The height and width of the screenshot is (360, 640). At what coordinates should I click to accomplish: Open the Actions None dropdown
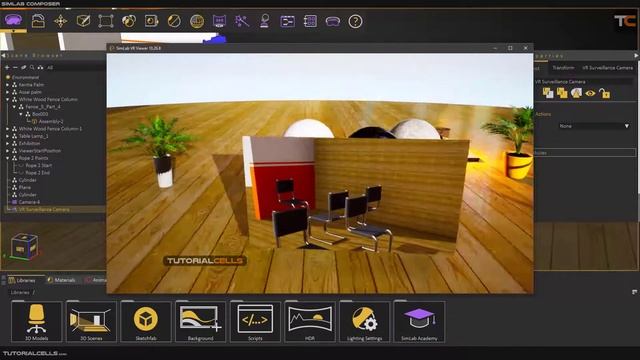click(594, 126)
